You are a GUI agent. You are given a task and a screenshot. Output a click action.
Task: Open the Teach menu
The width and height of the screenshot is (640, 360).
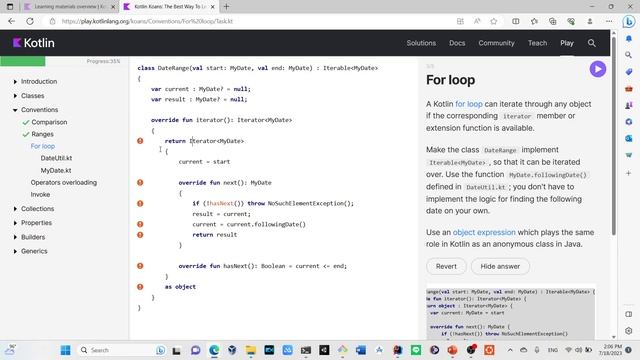coord(537,43)
